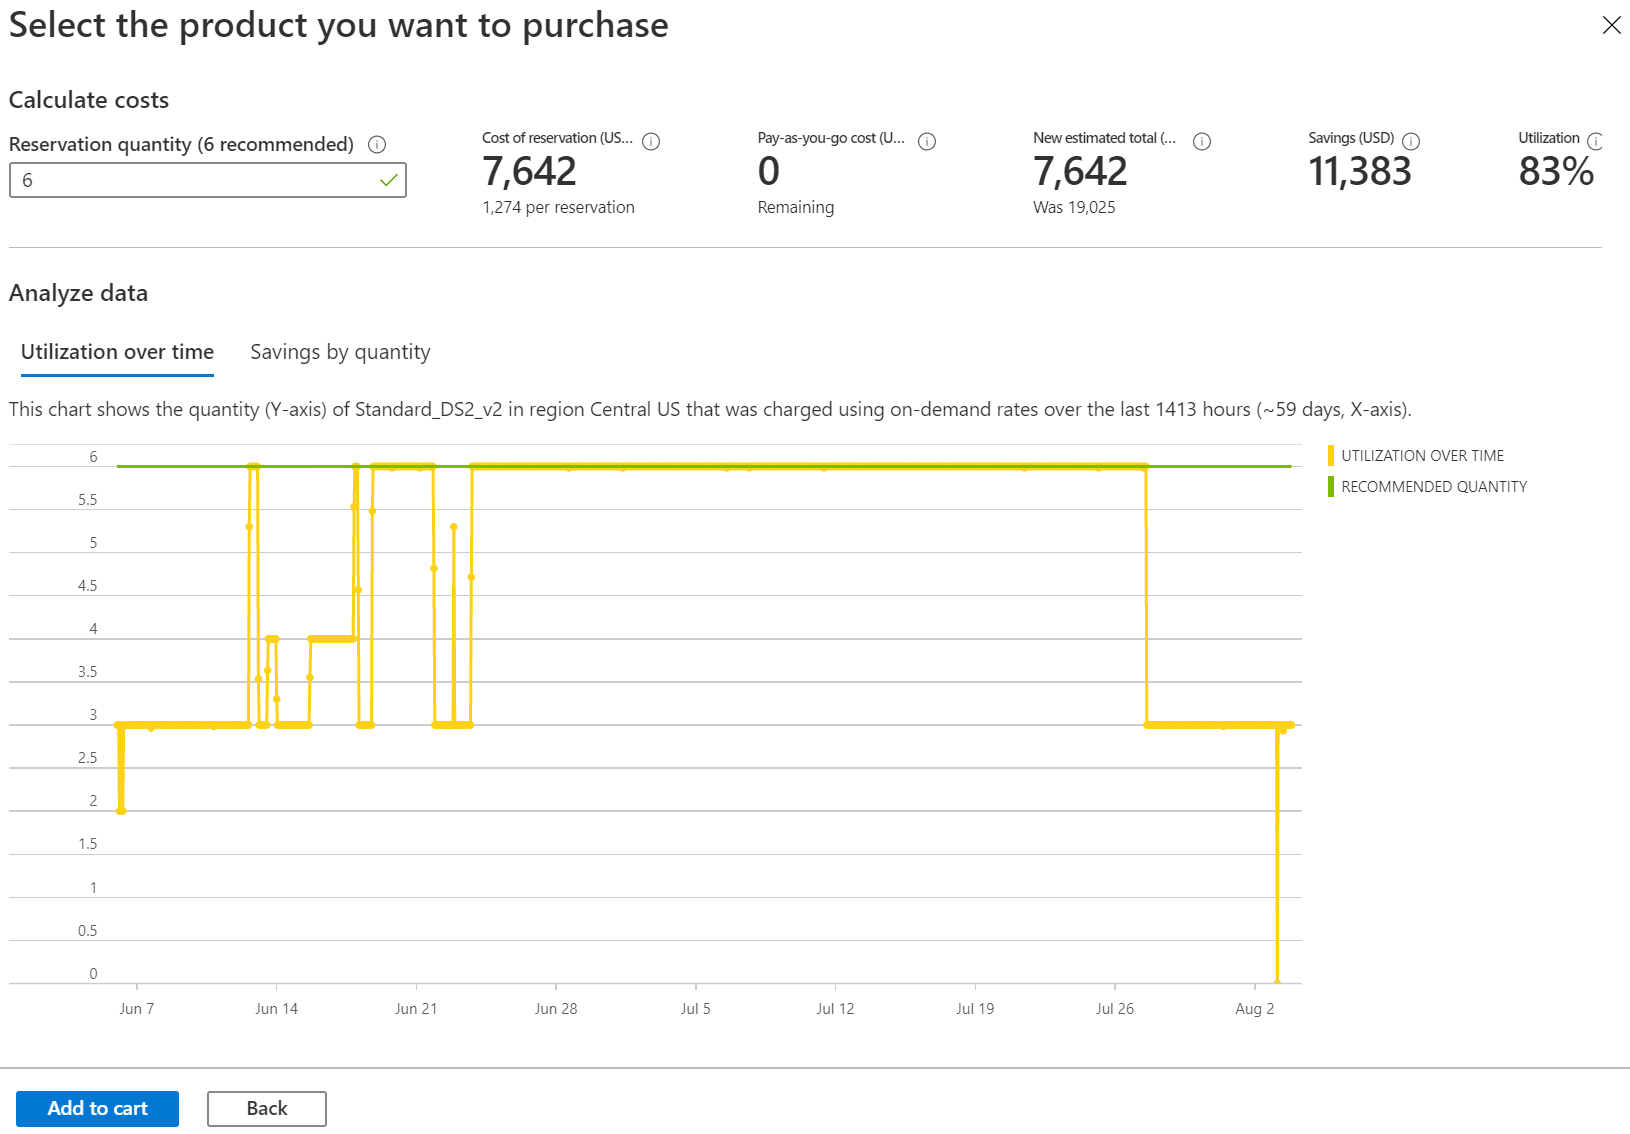Screen dimensions: 1630x1134
Task: Click Add to cart button
Action: coord(97,1108)
